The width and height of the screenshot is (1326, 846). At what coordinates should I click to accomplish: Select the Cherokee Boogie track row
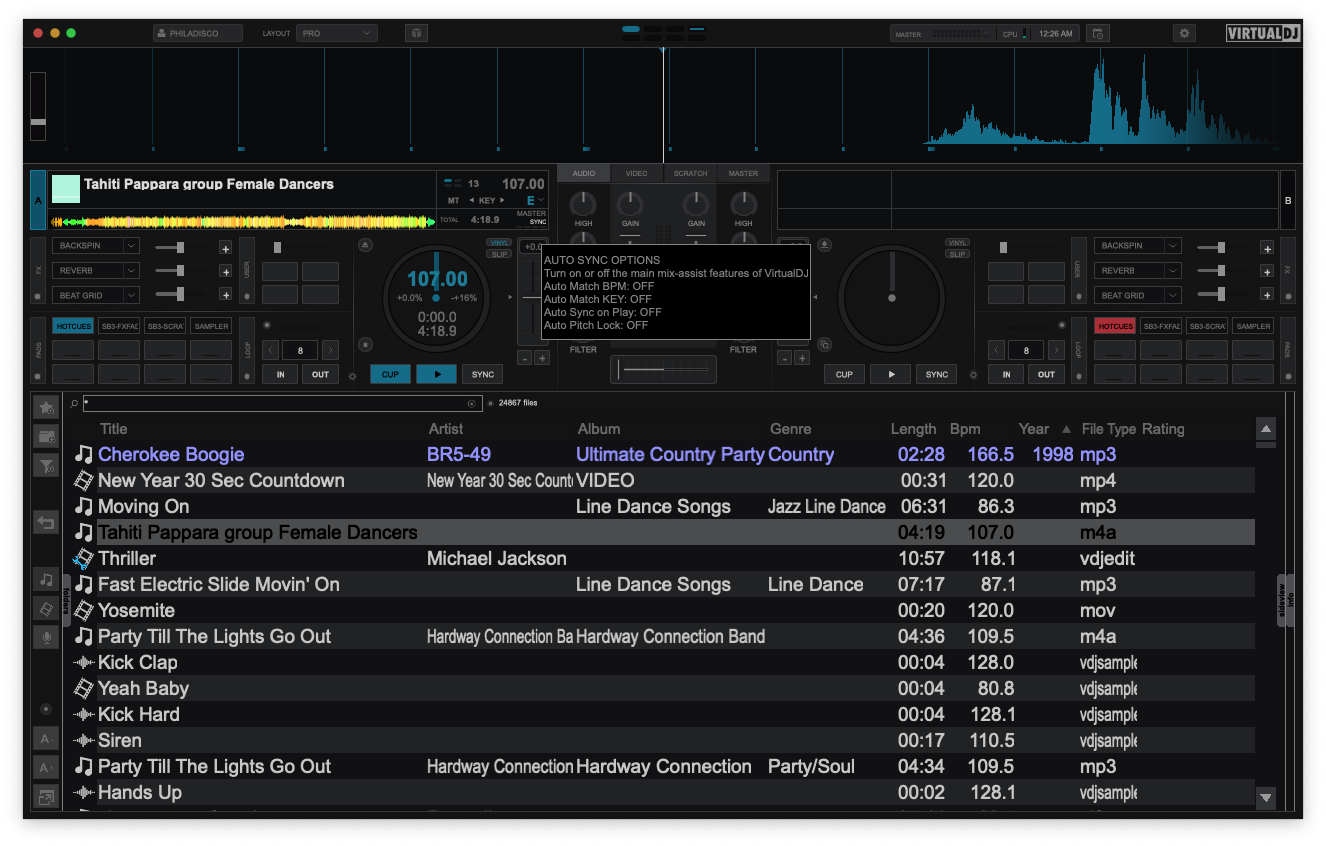coord(664,455)
